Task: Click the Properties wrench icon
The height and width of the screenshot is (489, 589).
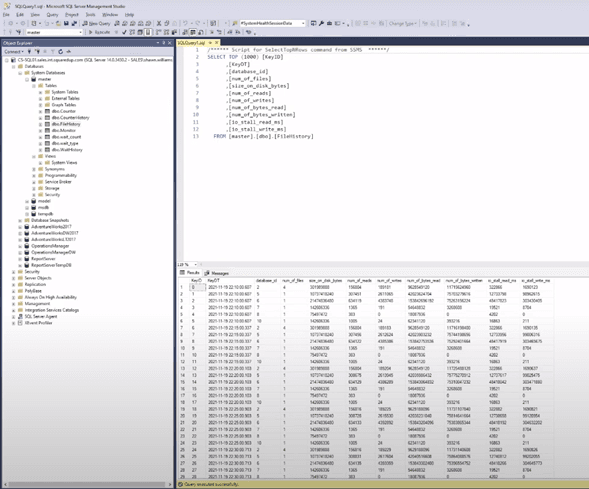Action: [x=322, y=23]
